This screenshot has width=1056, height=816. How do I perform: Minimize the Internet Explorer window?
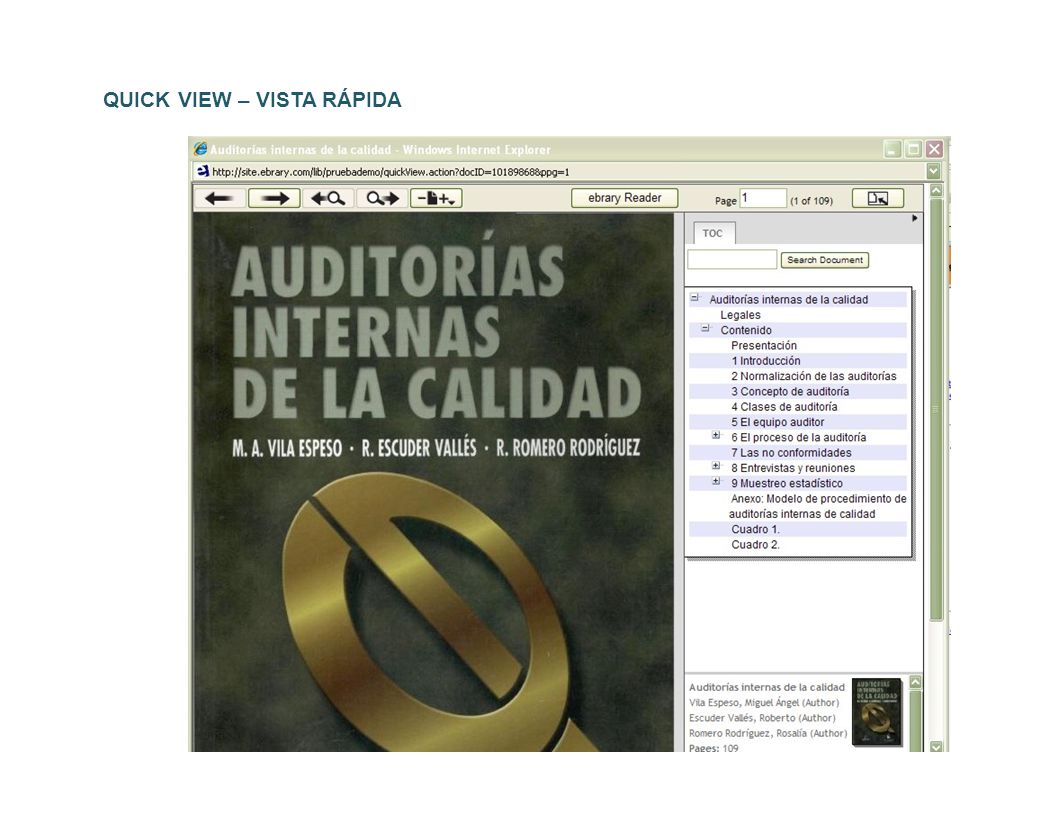[x=892, y=149]
